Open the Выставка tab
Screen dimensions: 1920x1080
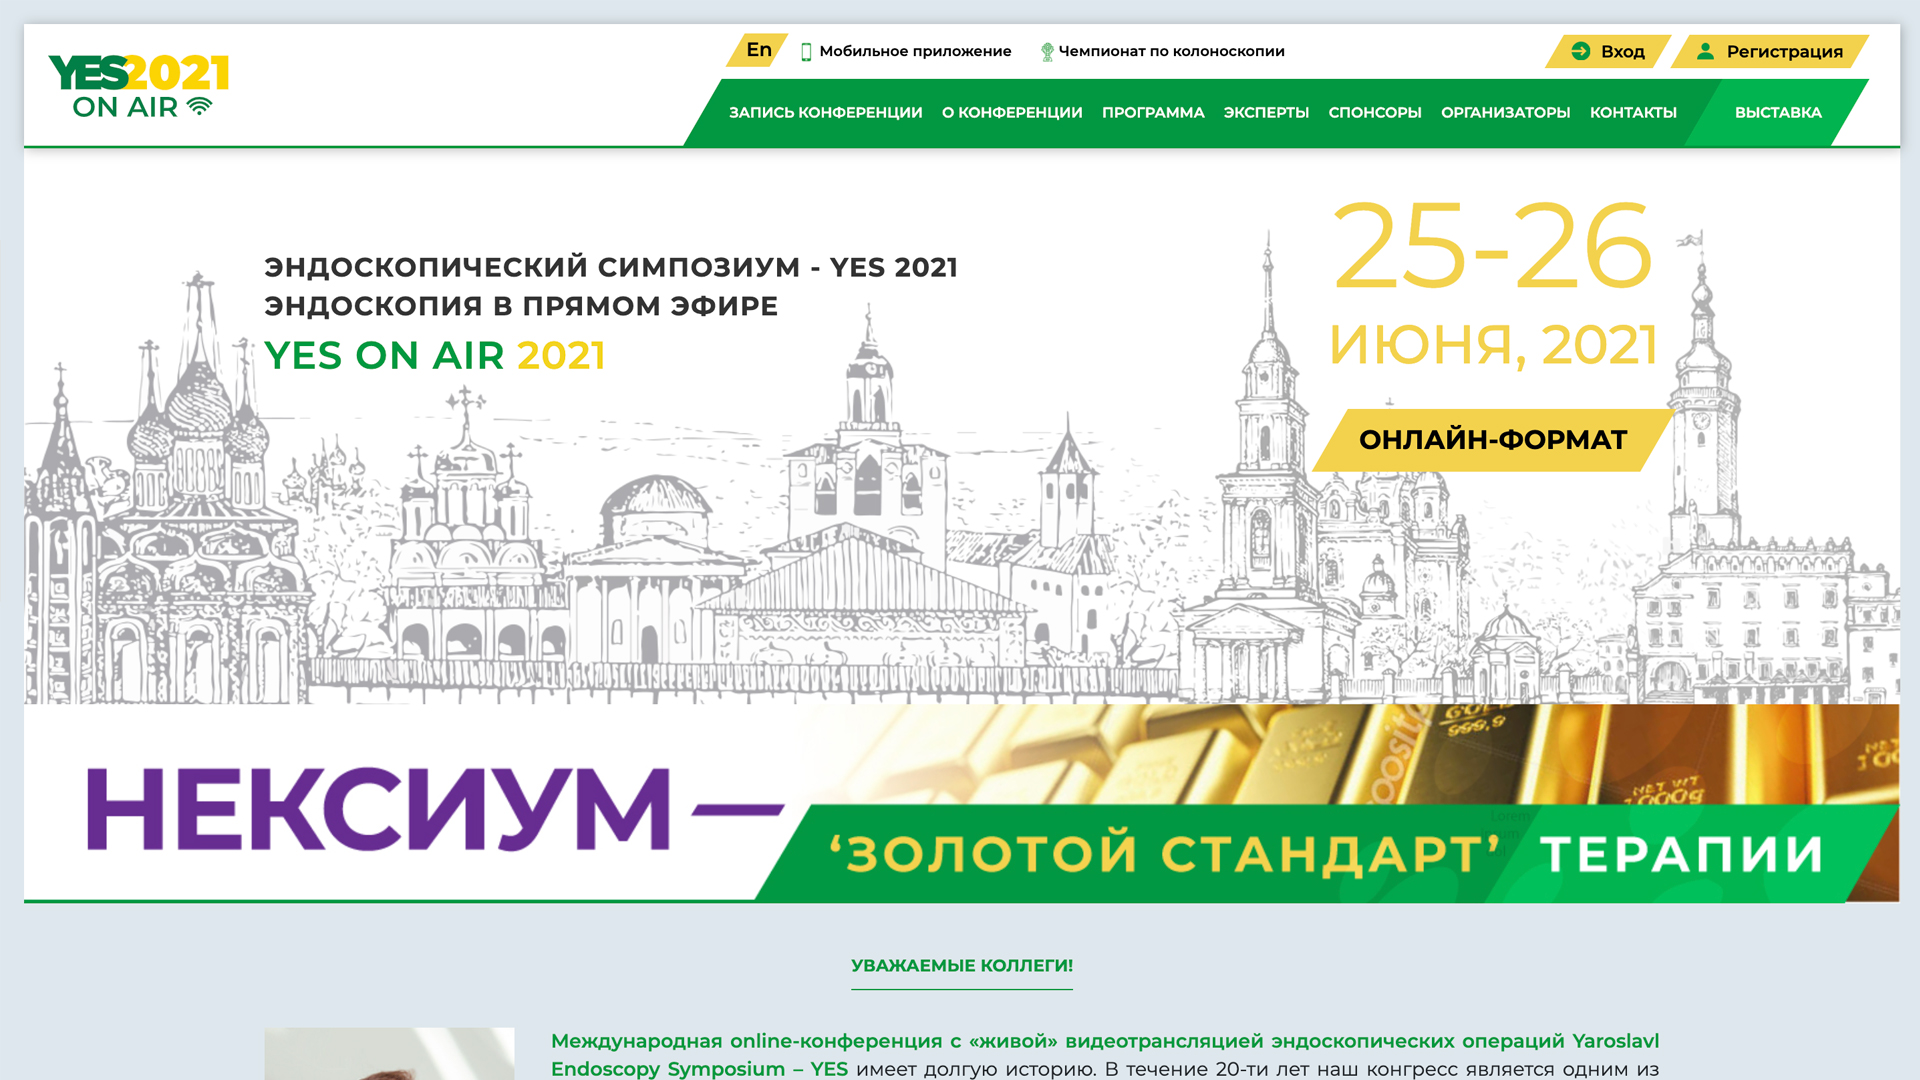click(1777, 113)
